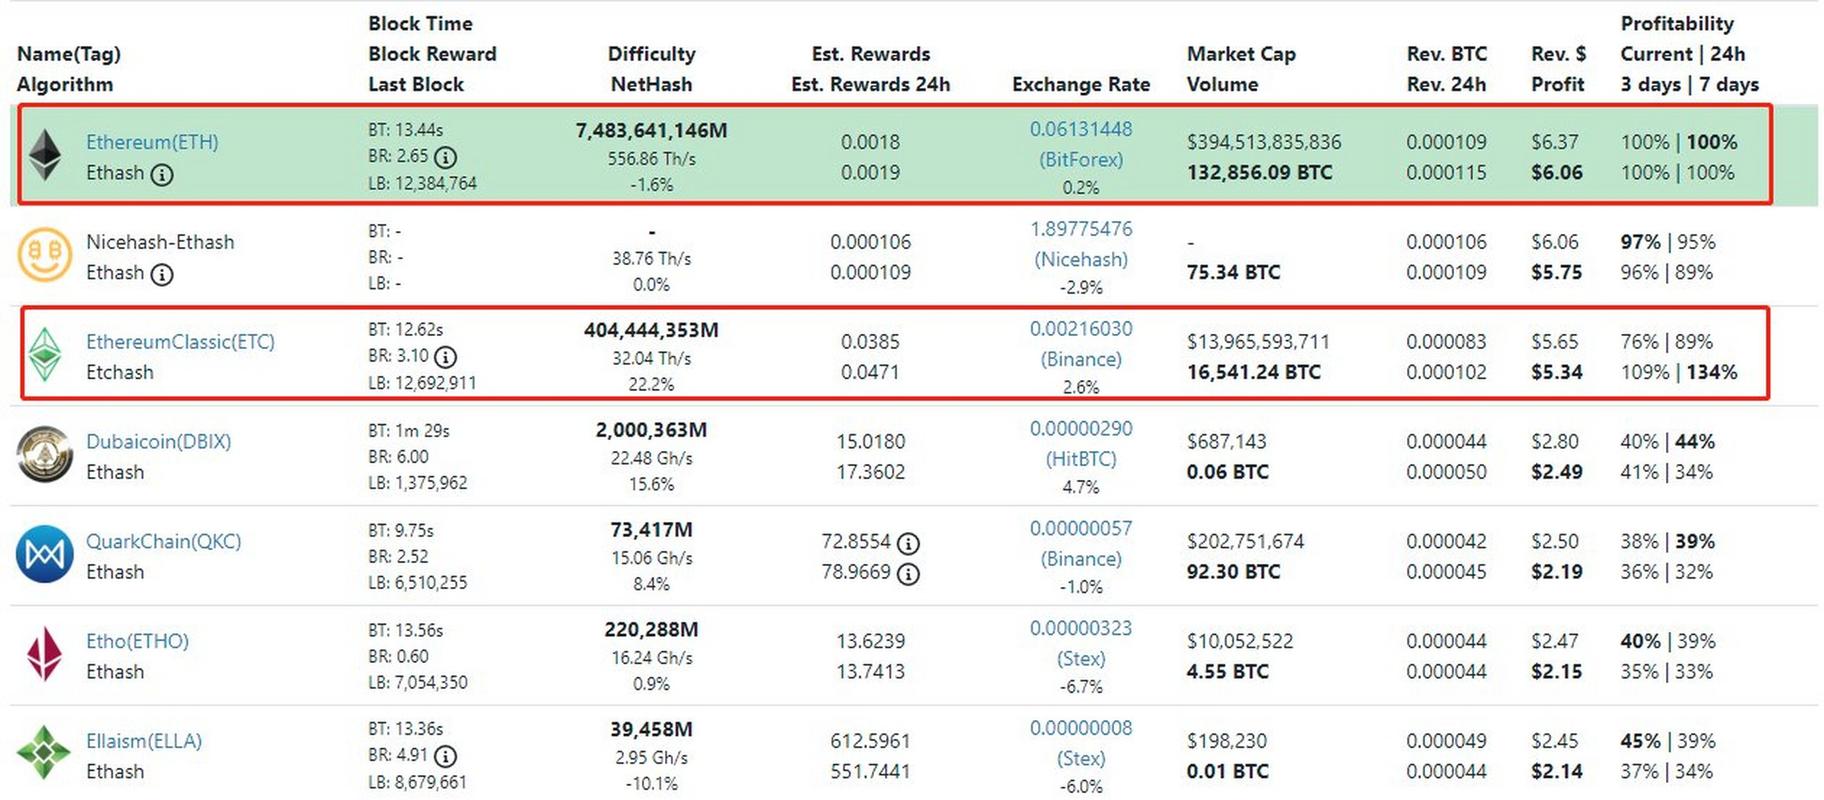The image size is (1824, 800).
Task: Click the QuarkChain blue circle logo
Action: (45, 554)
